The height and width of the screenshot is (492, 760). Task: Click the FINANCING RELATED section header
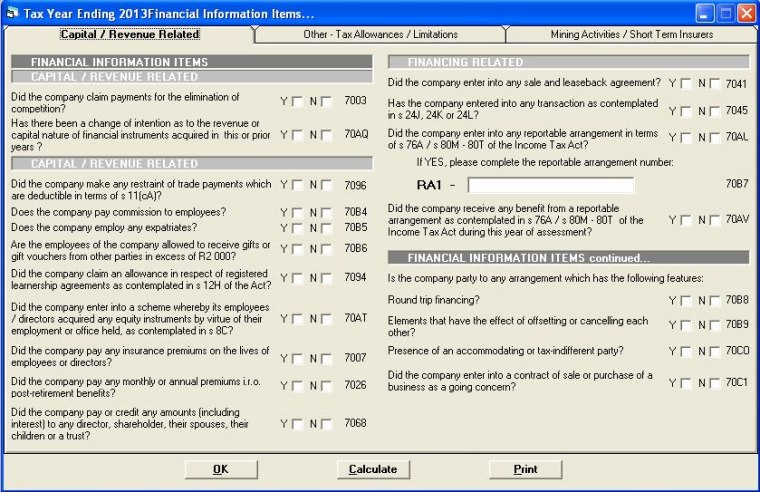coord(569,62)
